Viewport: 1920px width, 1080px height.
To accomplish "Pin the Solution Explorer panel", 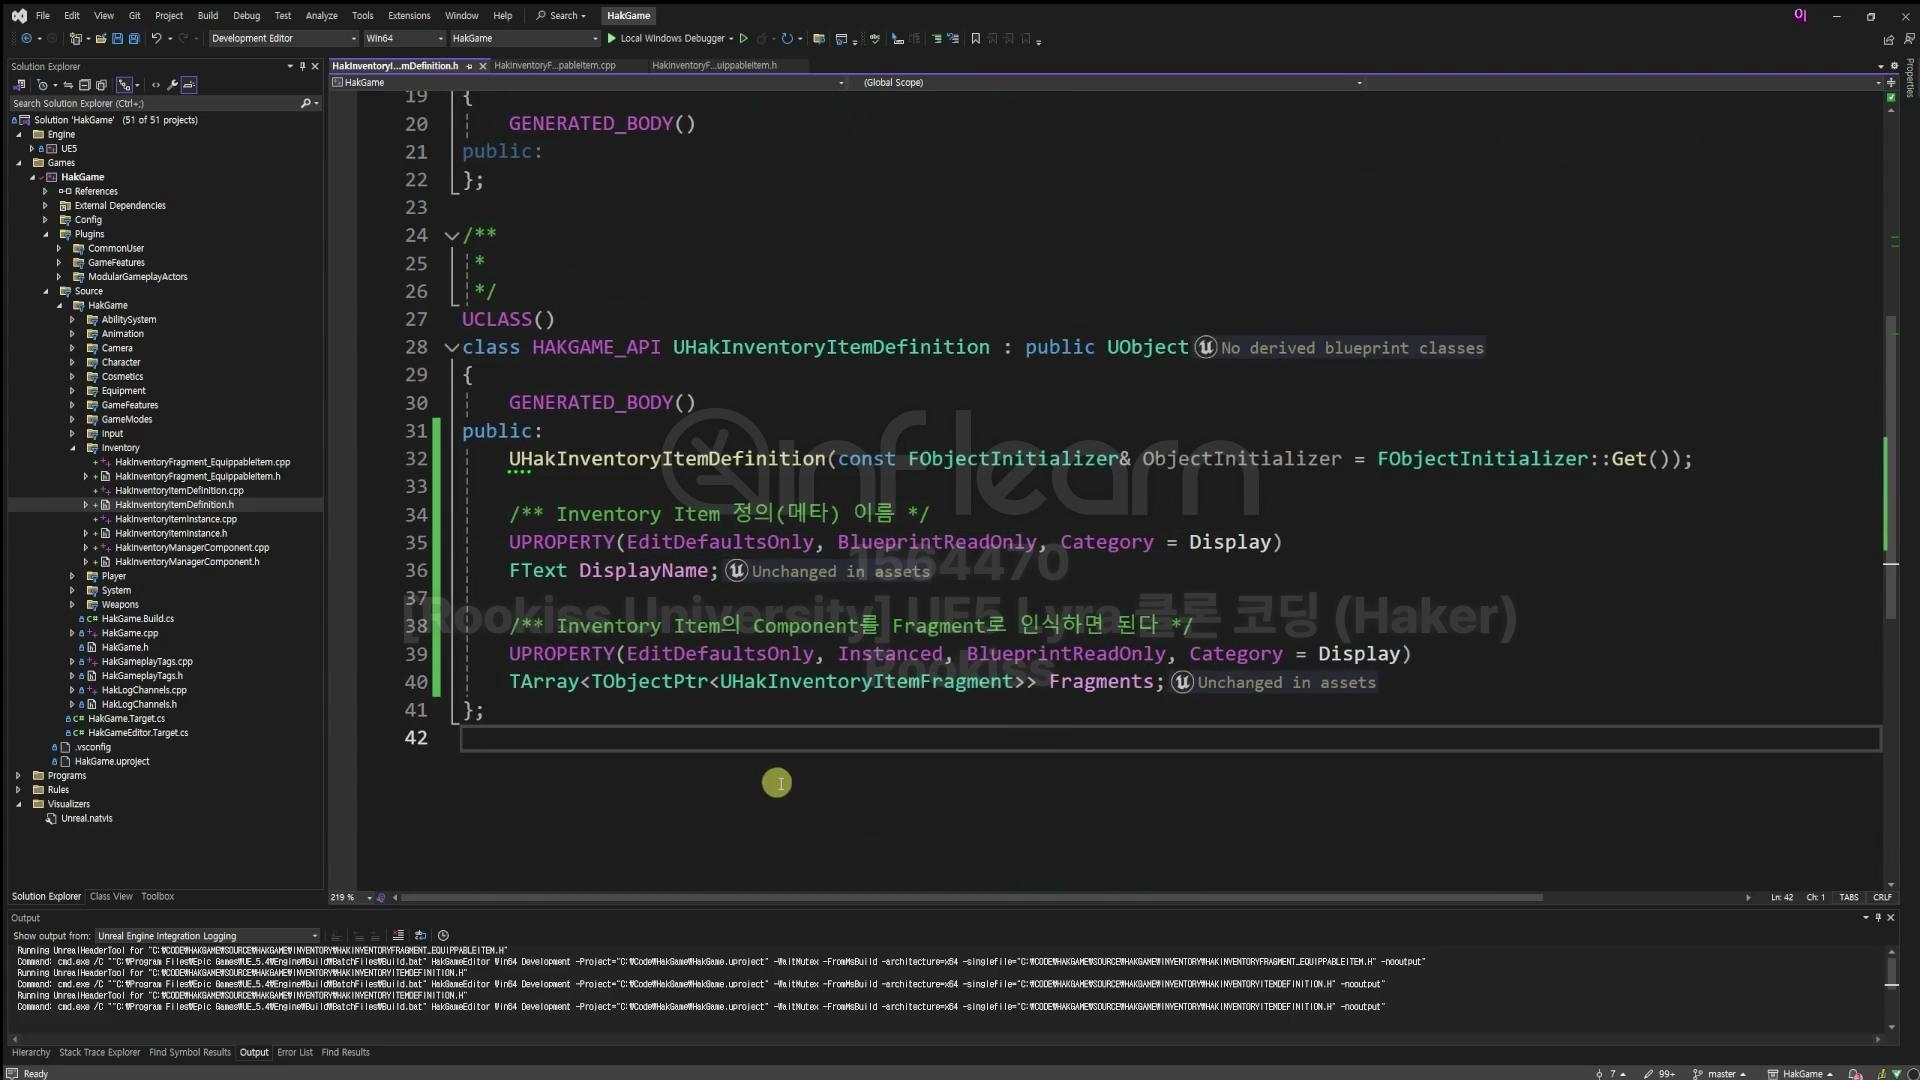I will 302,66.
